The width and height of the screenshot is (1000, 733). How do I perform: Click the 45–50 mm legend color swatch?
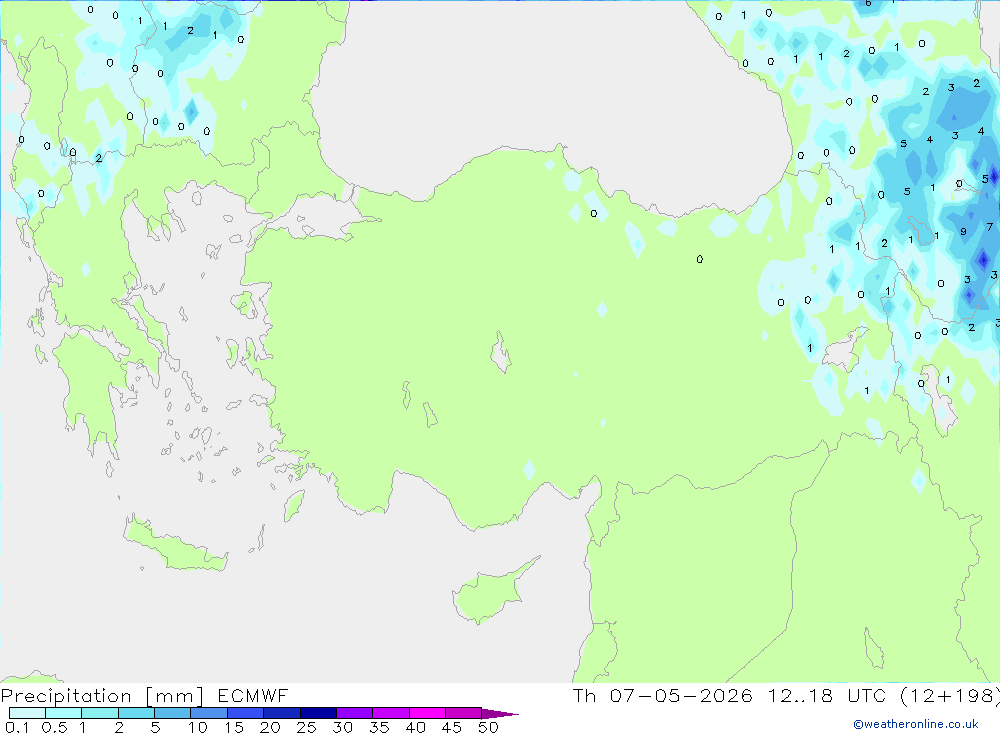click(x=463, y=713)
